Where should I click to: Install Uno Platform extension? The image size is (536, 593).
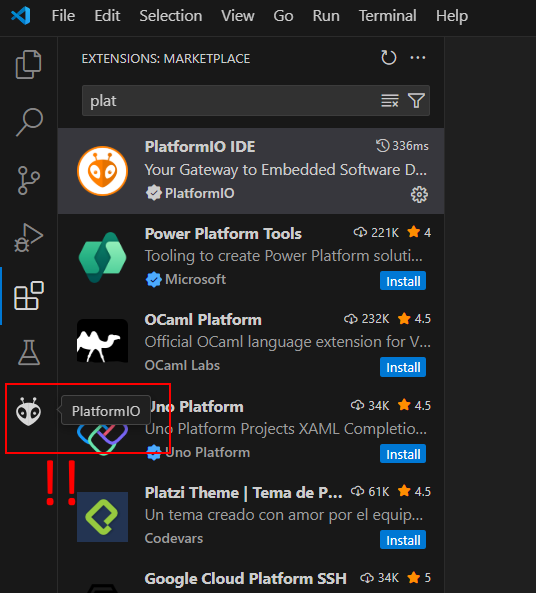tap(403, 454)
